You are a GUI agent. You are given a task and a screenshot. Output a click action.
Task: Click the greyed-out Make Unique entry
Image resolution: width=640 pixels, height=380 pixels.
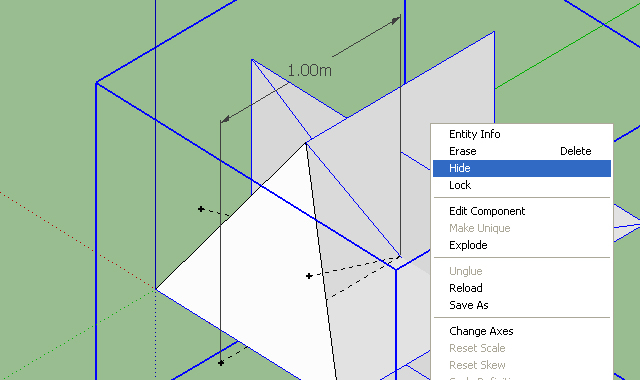click(522, 228)
